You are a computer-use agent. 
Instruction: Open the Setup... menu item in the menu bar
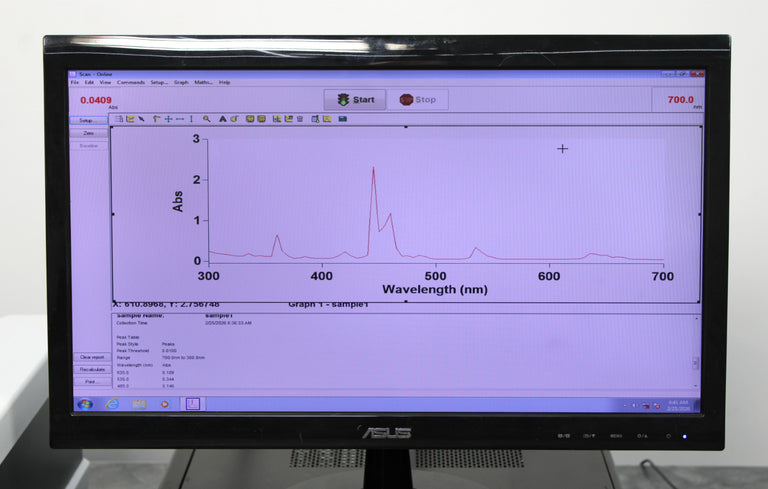[x=159, y=82]
